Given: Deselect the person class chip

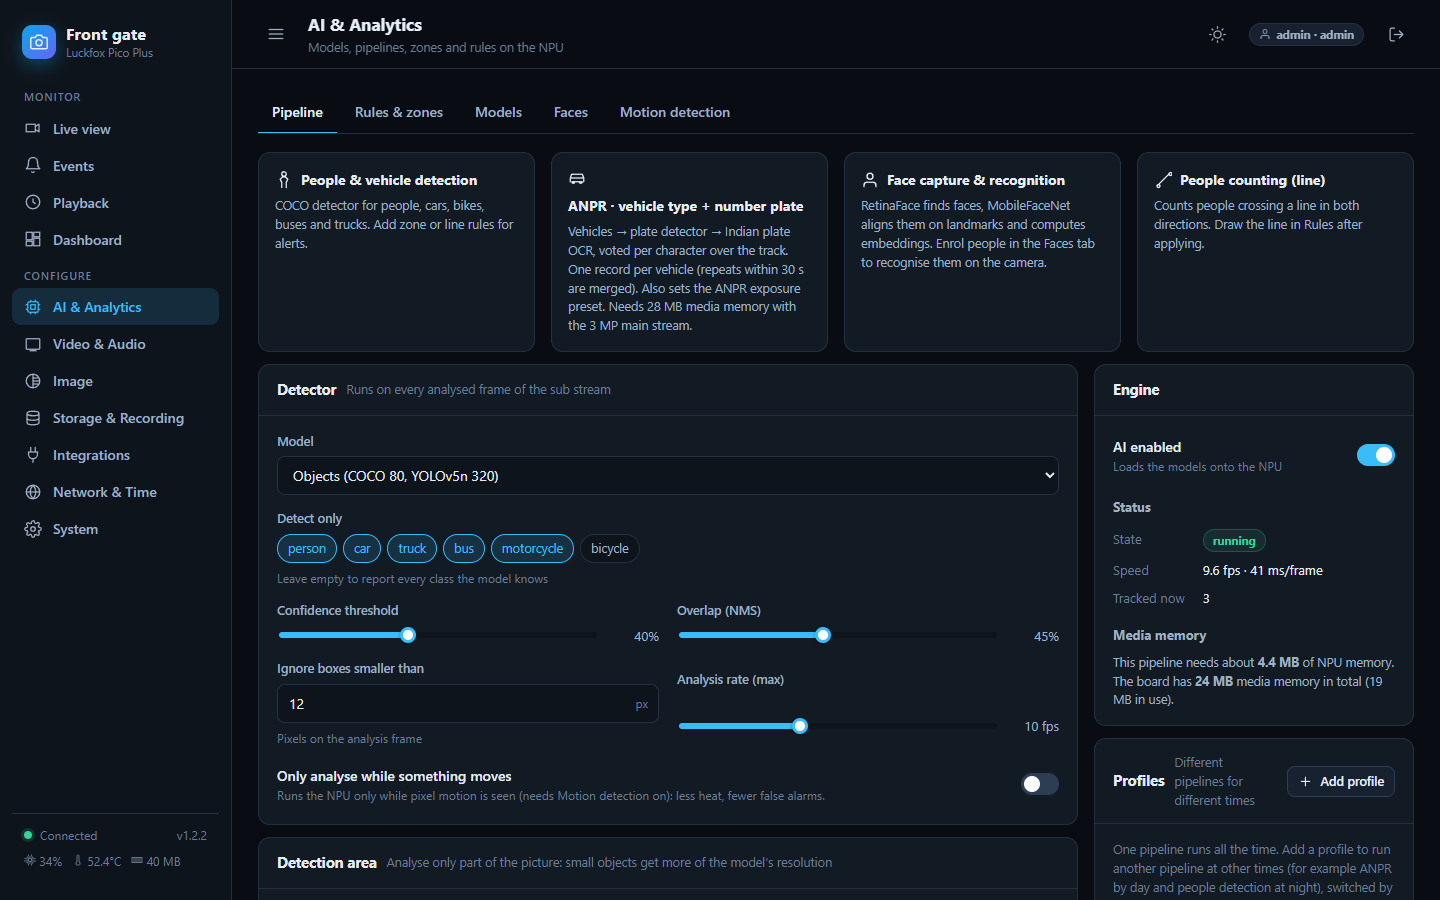Looking at the screenshot, I should click(x=307, y=548).
